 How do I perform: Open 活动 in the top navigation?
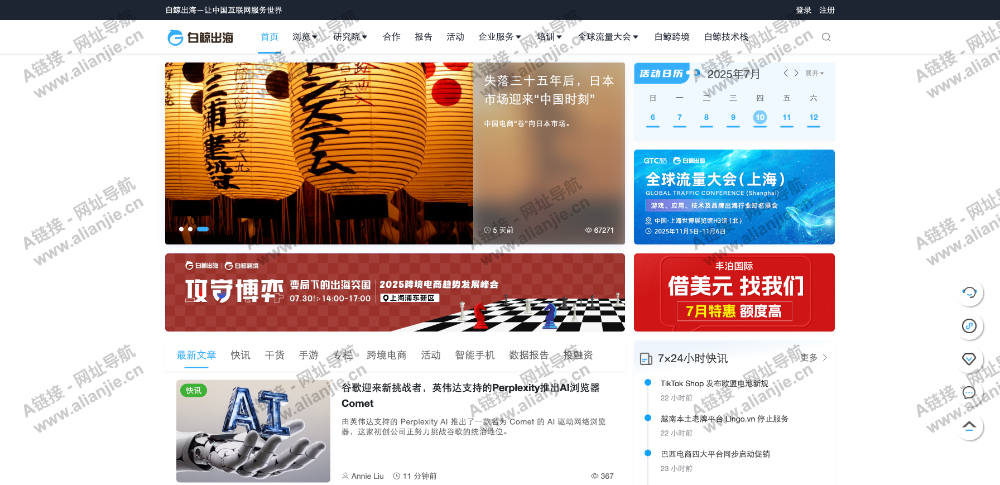click(x=455, y=37)
